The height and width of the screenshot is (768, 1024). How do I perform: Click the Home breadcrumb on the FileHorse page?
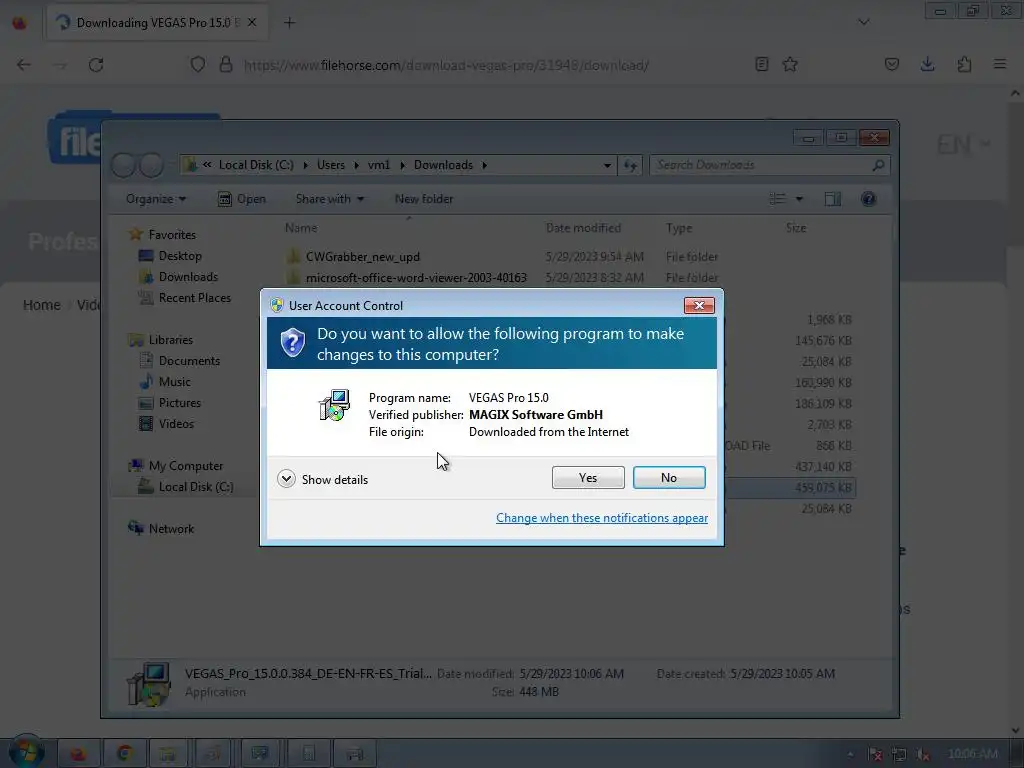tap(41, 305)
